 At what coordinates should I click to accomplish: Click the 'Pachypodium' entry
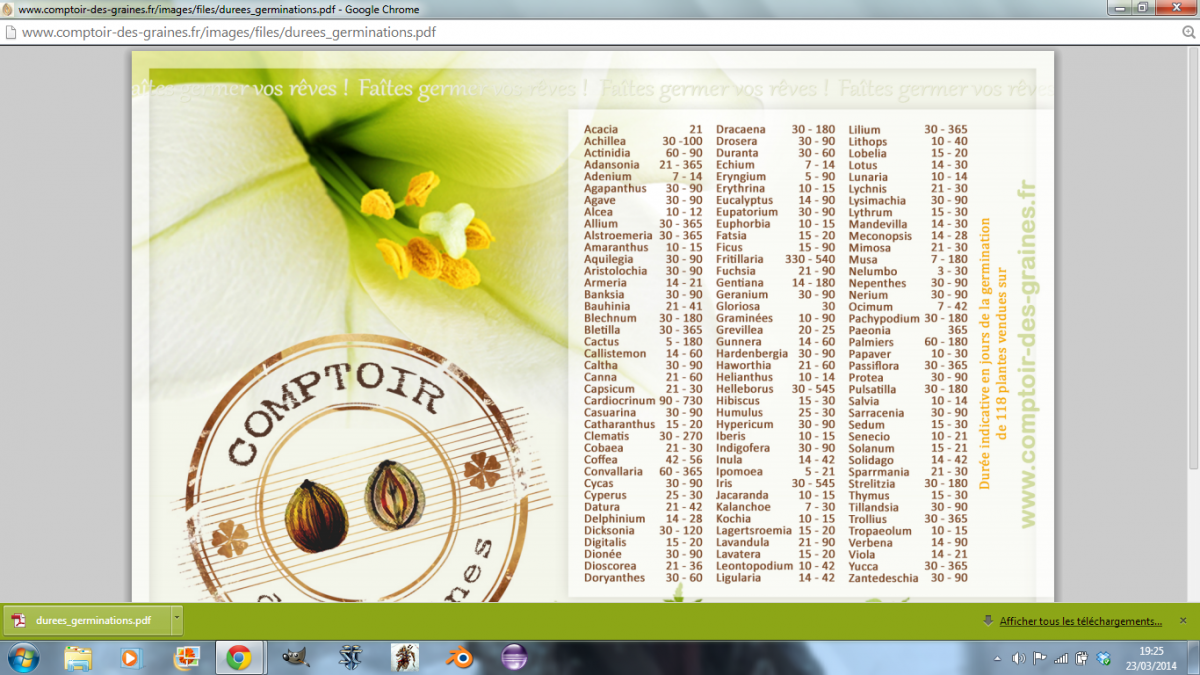click(x=883, y=318)
